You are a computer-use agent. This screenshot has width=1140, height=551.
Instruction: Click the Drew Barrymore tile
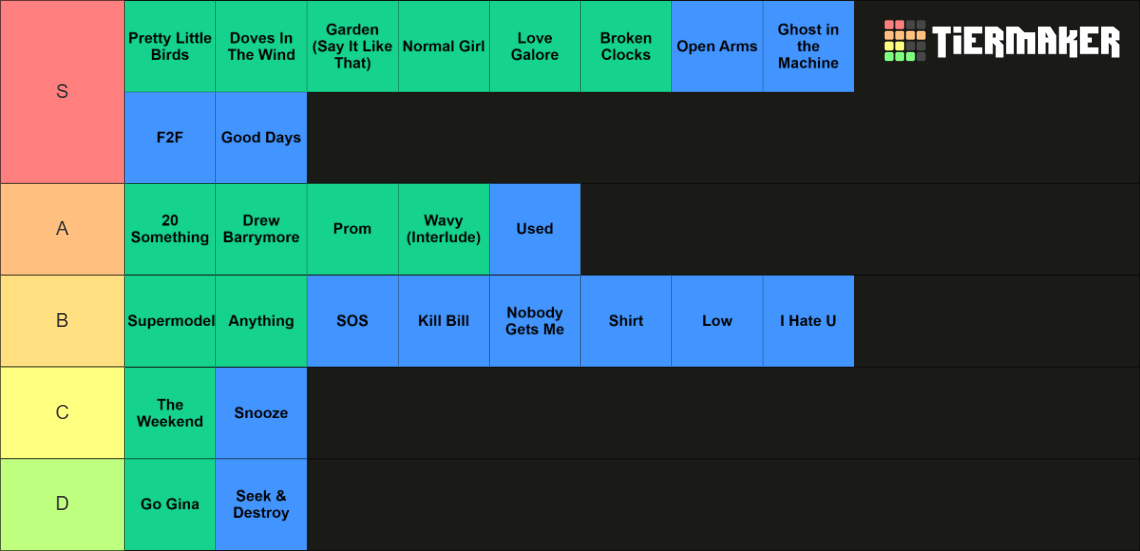point(262,229)
